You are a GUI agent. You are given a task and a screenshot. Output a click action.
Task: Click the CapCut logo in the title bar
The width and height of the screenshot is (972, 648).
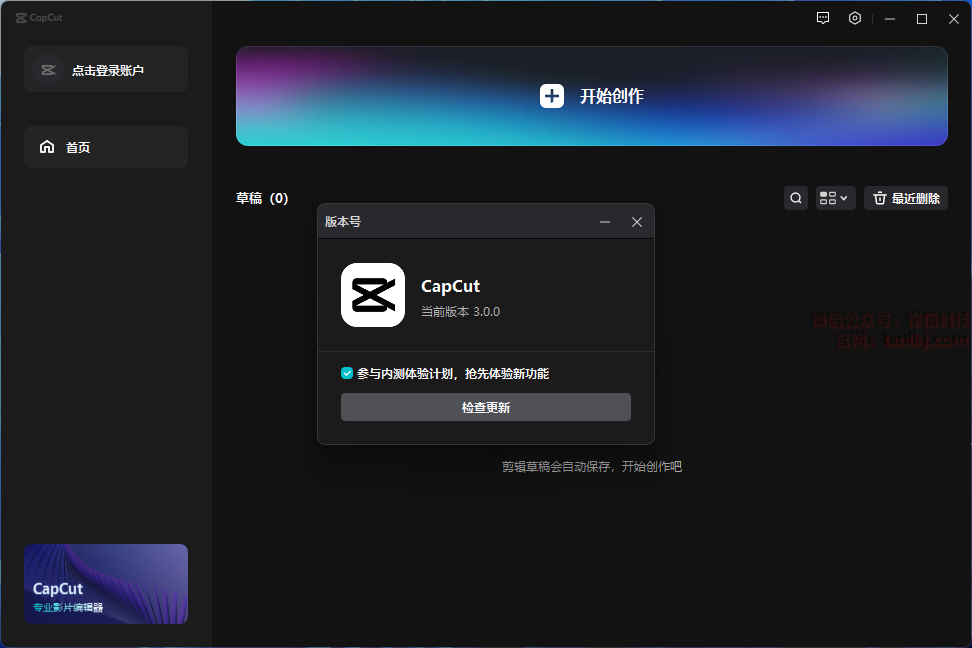pos(39,17)
